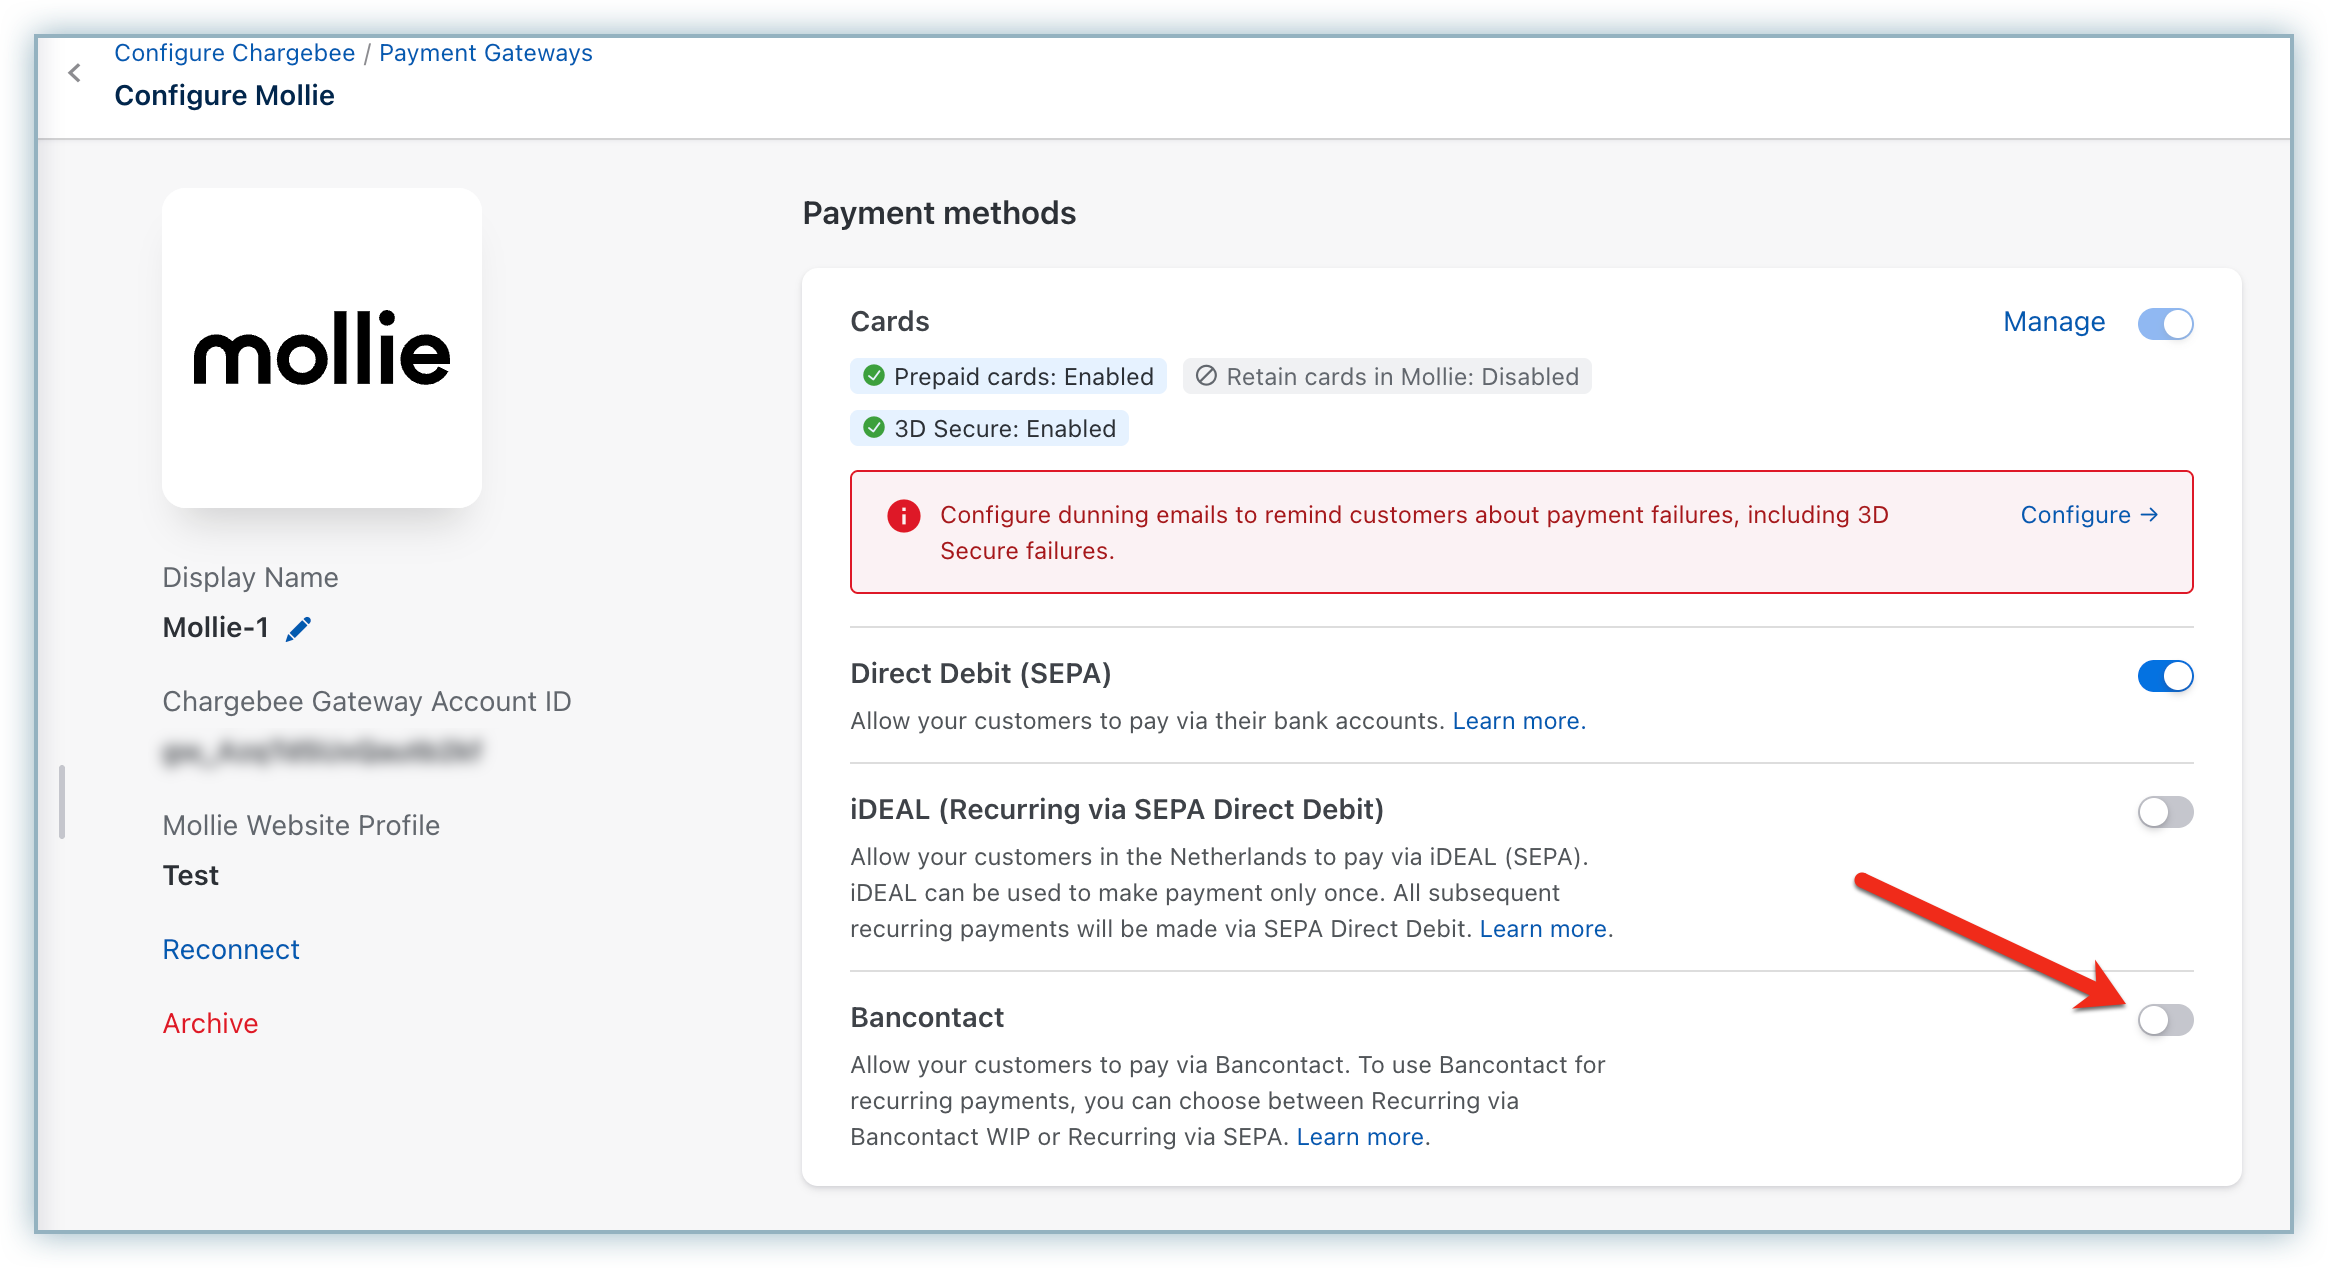Click the red info alert icon
Image resolution: width=2328 pixels, height=1268 pixels.
[x=903, y=516]
